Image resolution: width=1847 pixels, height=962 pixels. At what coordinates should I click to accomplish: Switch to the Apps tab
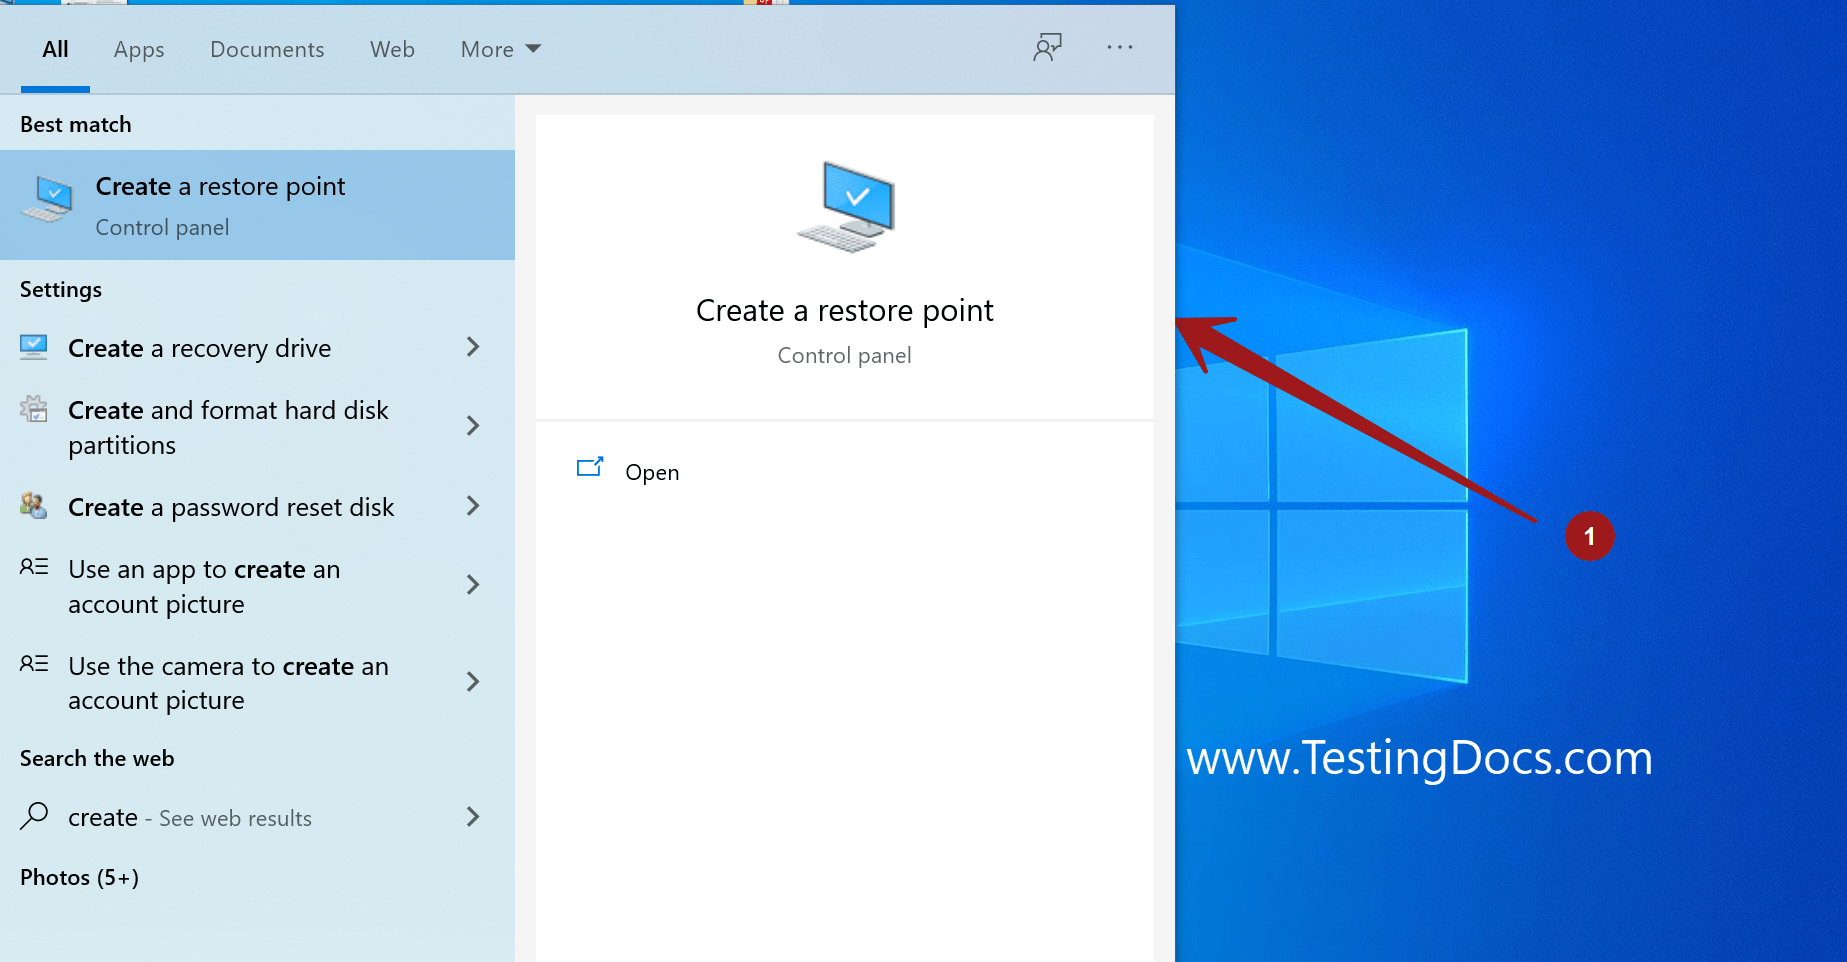pos(138,49)
